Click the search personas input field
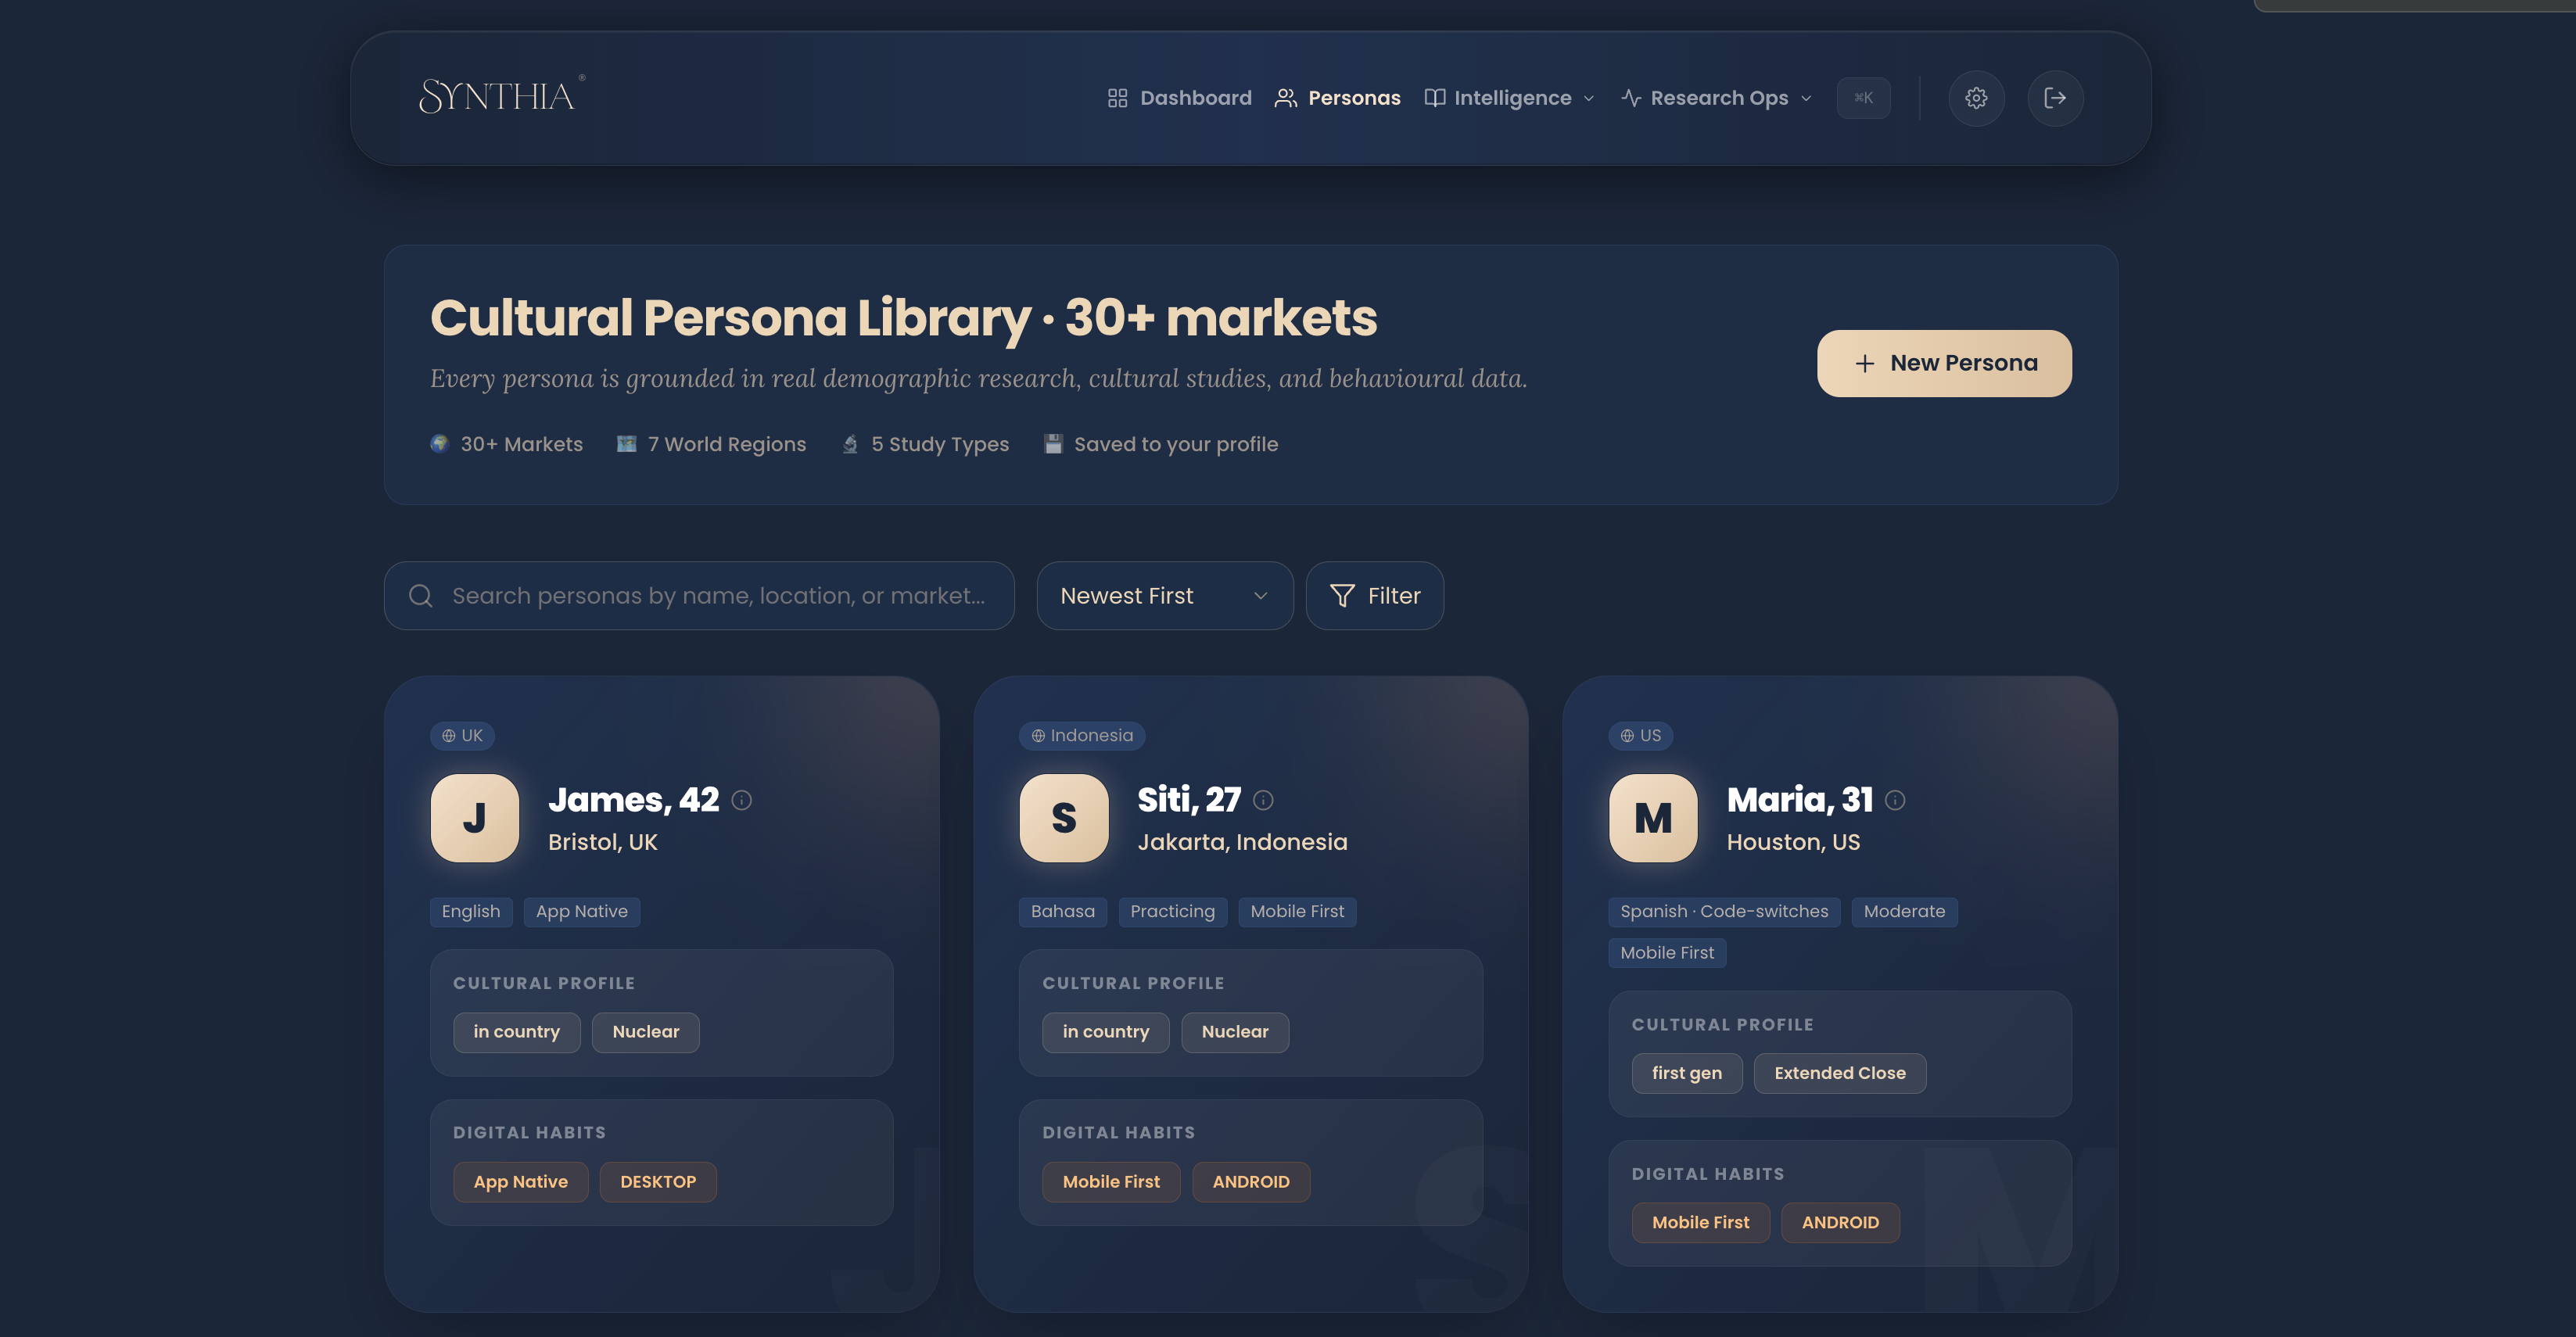The height and width of the screenshot is (1337, 2576). pyautogui.click(x=717, y=596)
